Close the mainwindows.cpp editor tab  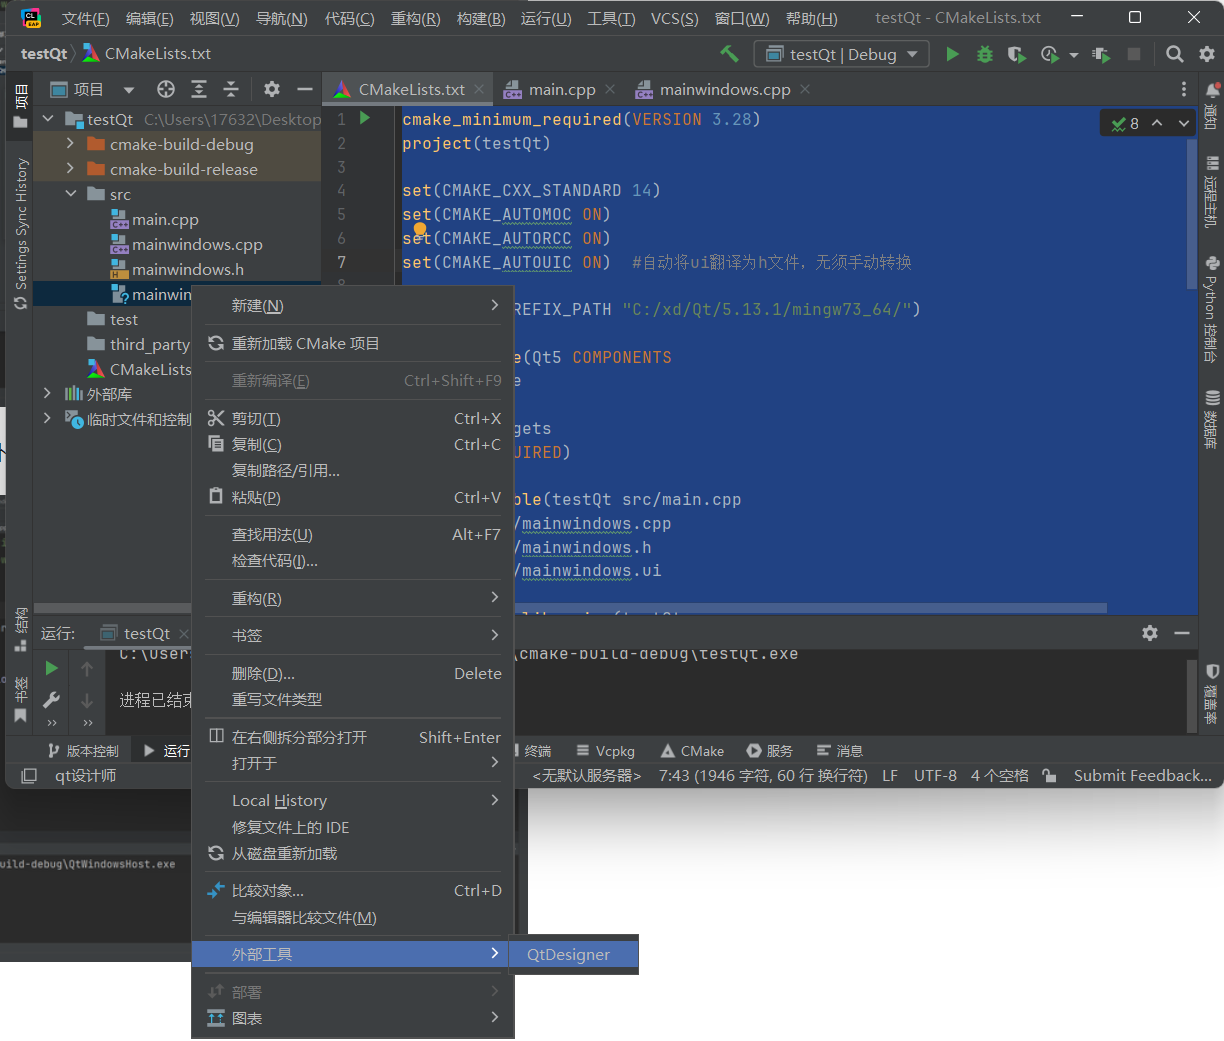pyautogui.click(x=805, y=89)
